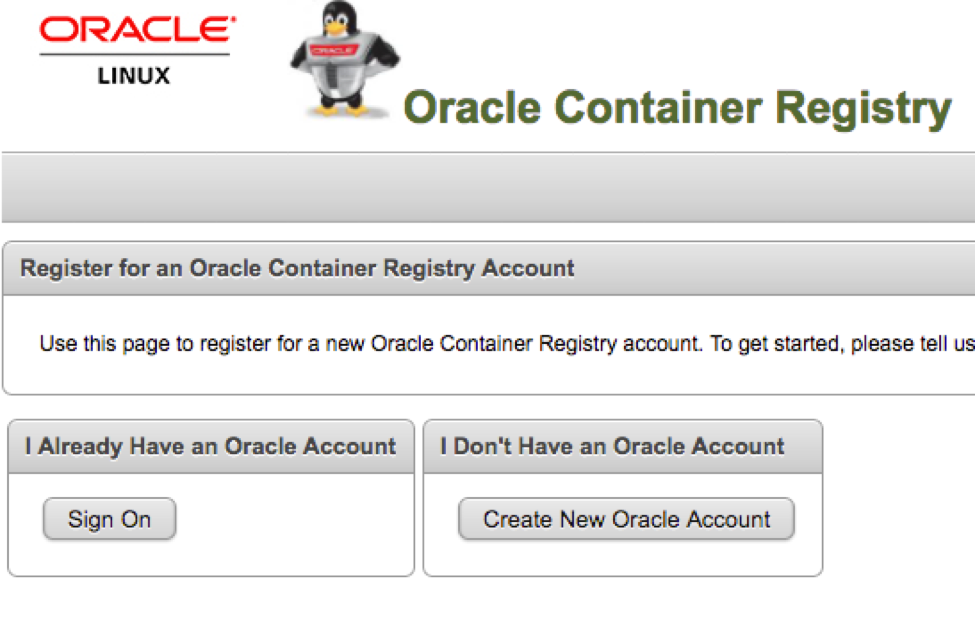975x629 pixels.
Task: Click the penguin's yellow beak
Action: tap(336, 28)
